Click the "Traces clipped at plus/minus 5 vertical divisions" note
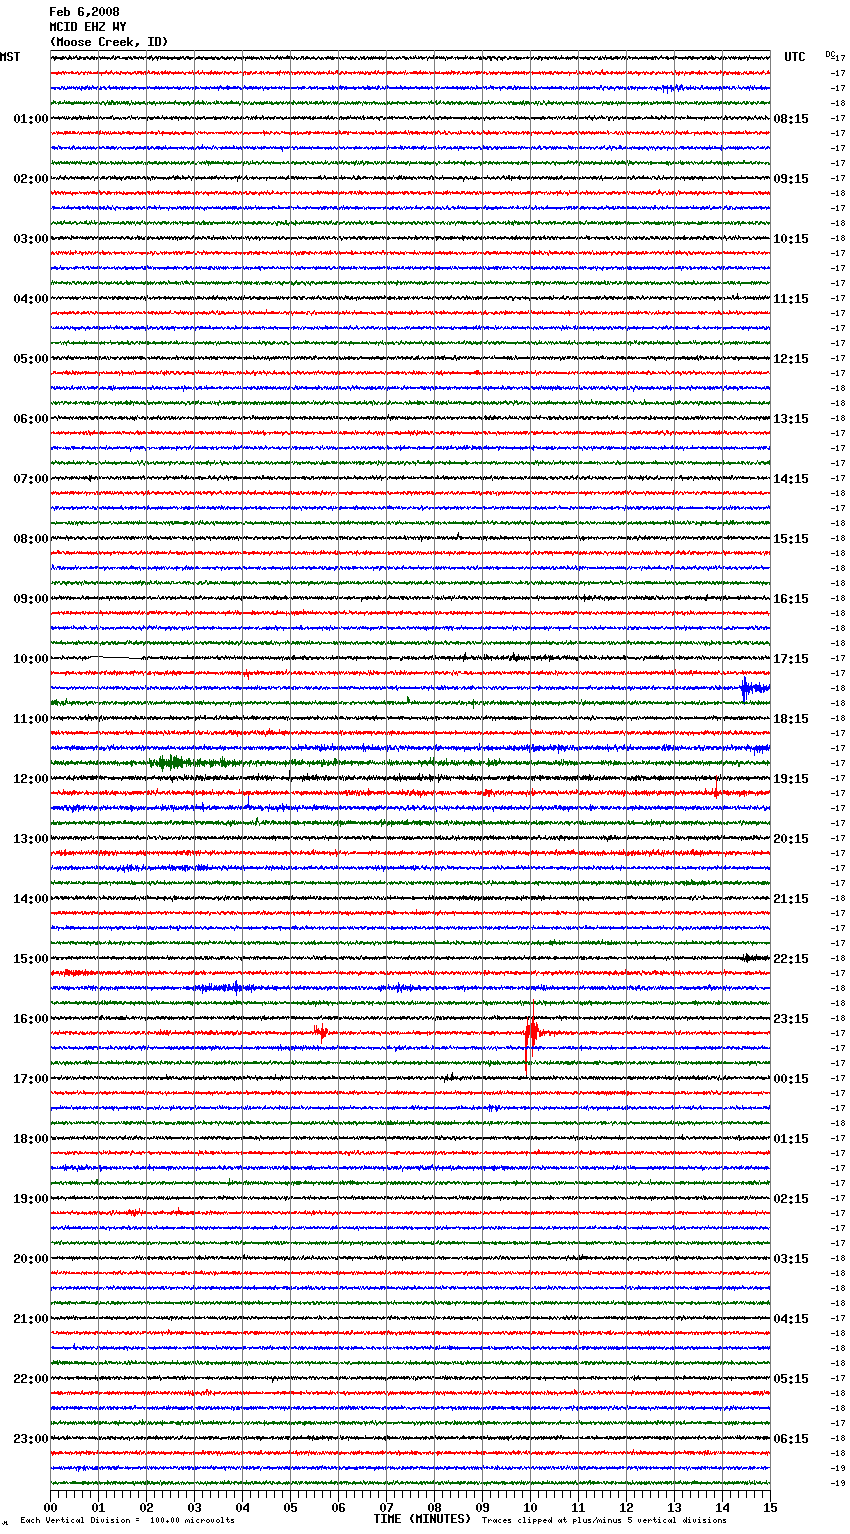Image resolution: width=850 pixels, height=1534 pixels. 605,1520
